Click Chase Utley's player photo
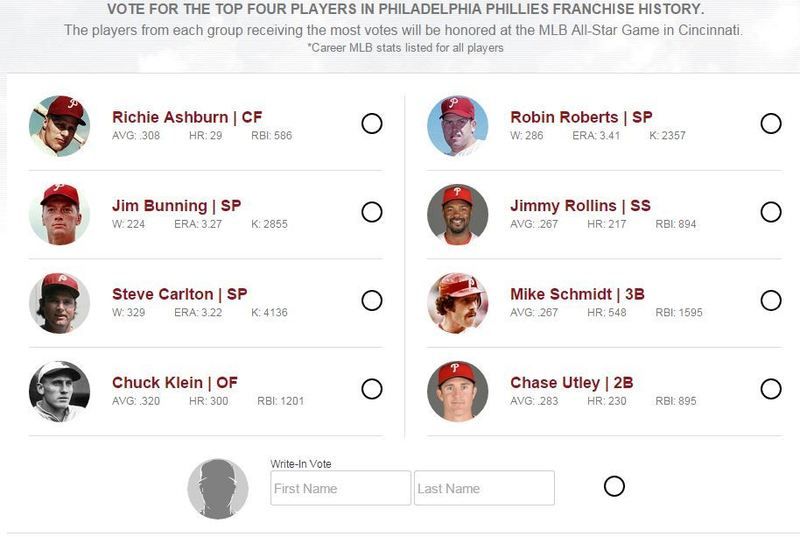 pyautogui.click(x=458, y=392)
